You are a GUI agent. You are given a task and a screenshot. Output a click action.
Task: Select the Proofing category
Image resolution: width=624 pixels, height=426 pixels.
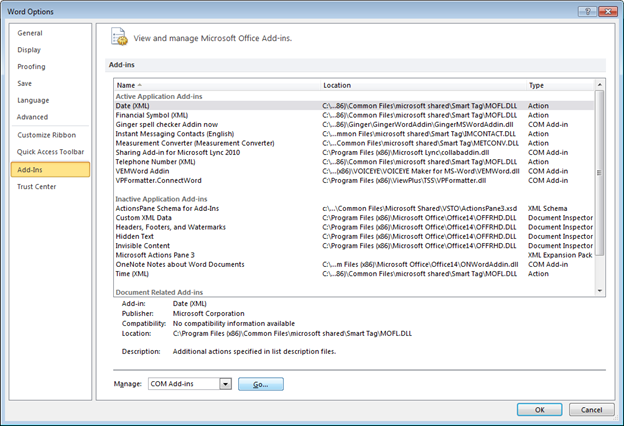pyautogui.click(x=32, y=67)
